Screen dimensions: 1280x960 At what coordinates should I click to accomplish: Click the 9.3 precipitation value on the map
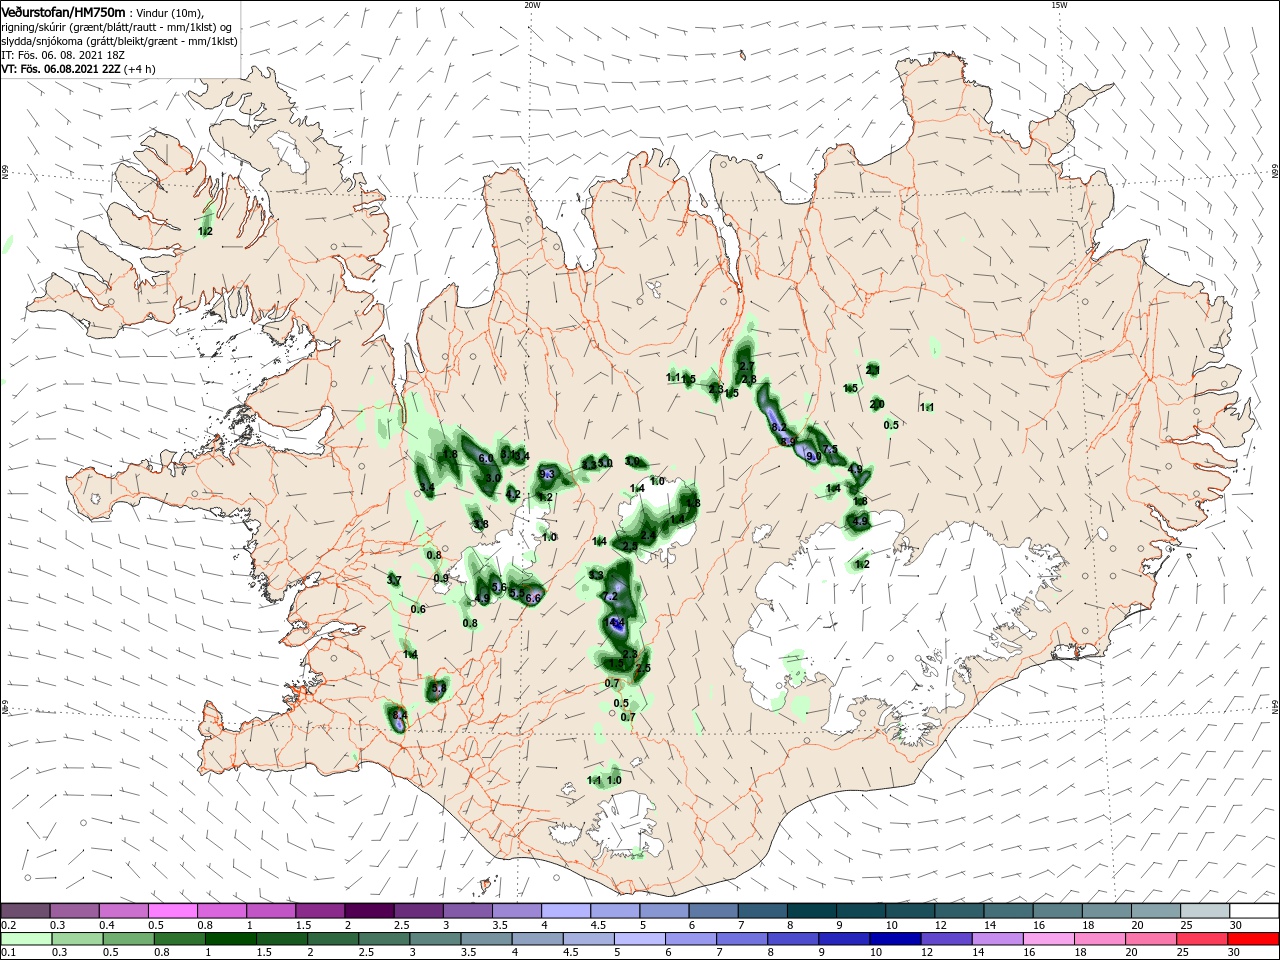(x=547, y=474)
